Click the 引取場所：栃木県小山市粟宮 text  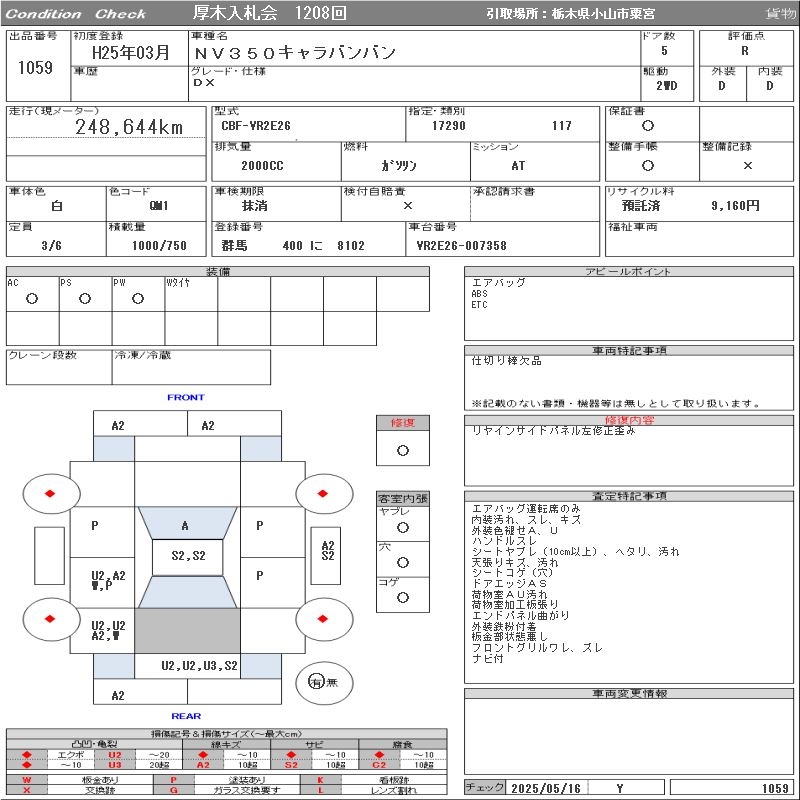(x=570, y=14)
